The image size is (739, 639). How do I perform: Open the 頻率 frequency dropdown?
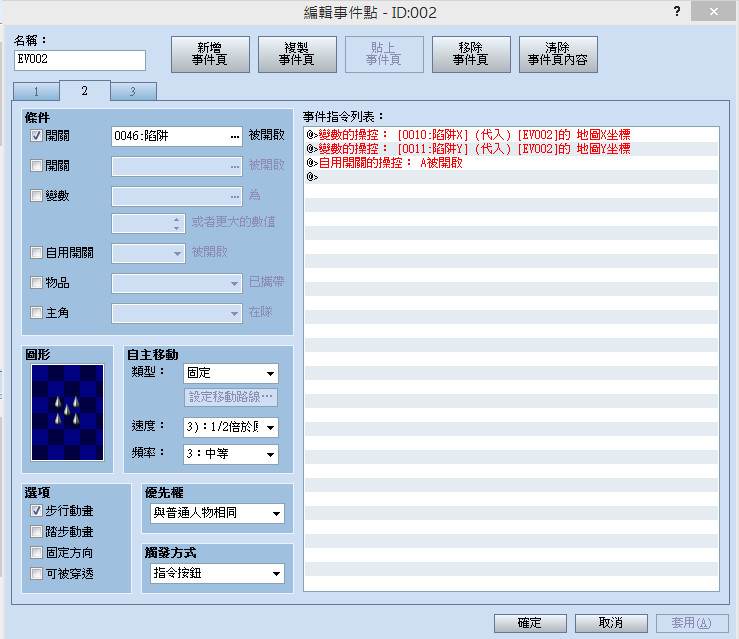230,454
